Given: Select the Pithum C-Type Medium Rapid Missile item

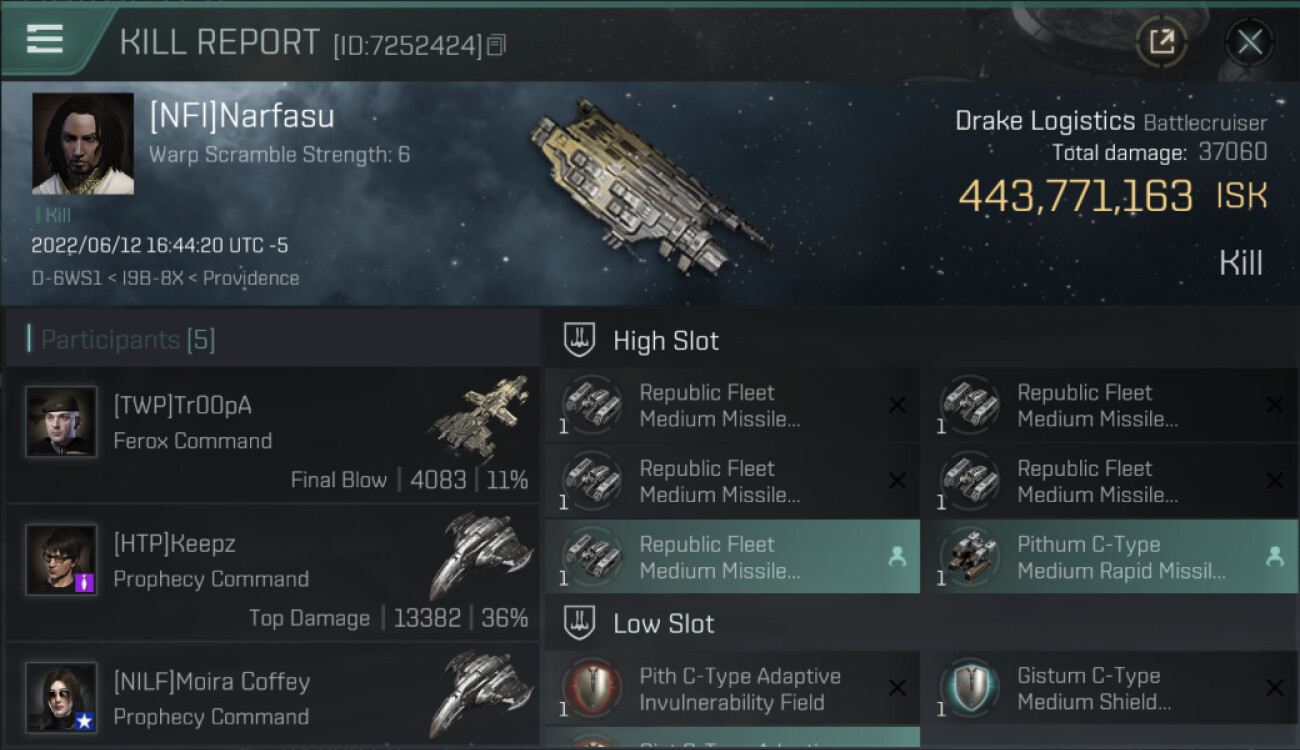Looking at the screenshot, I should pos(1110,557).
